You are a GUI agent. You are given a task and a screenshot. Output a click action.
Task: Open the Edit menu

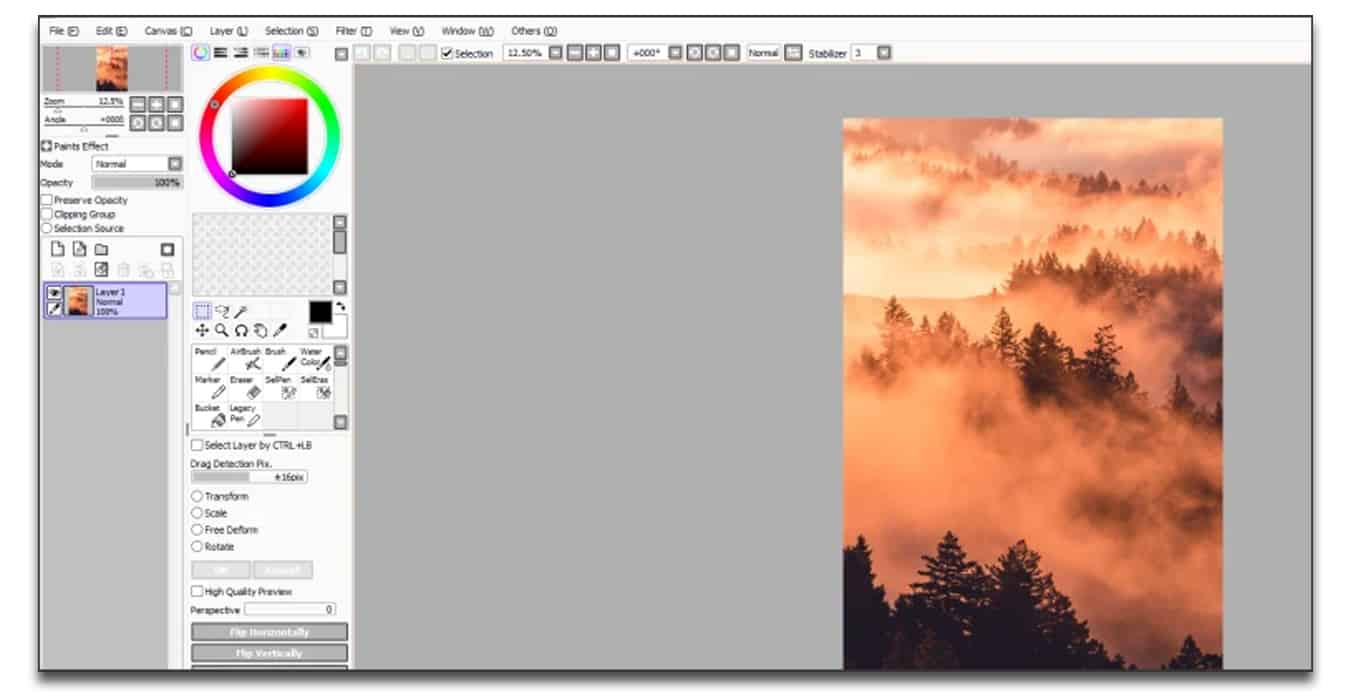coord(111,31)
